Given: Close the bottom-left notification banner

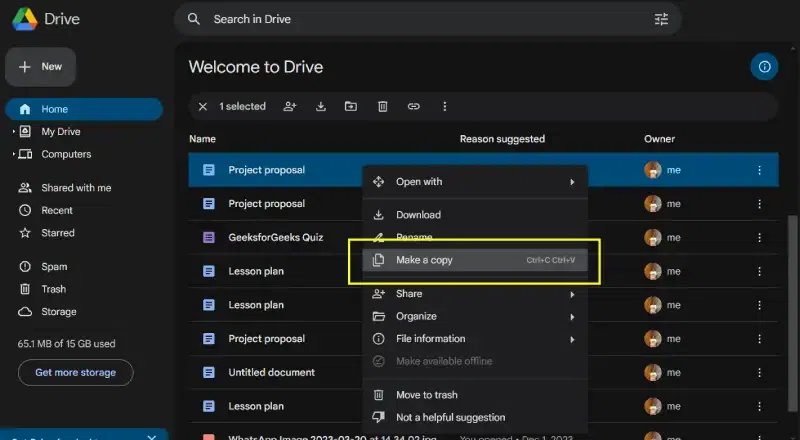Looking at the screenshot, I should pos(152,437).
